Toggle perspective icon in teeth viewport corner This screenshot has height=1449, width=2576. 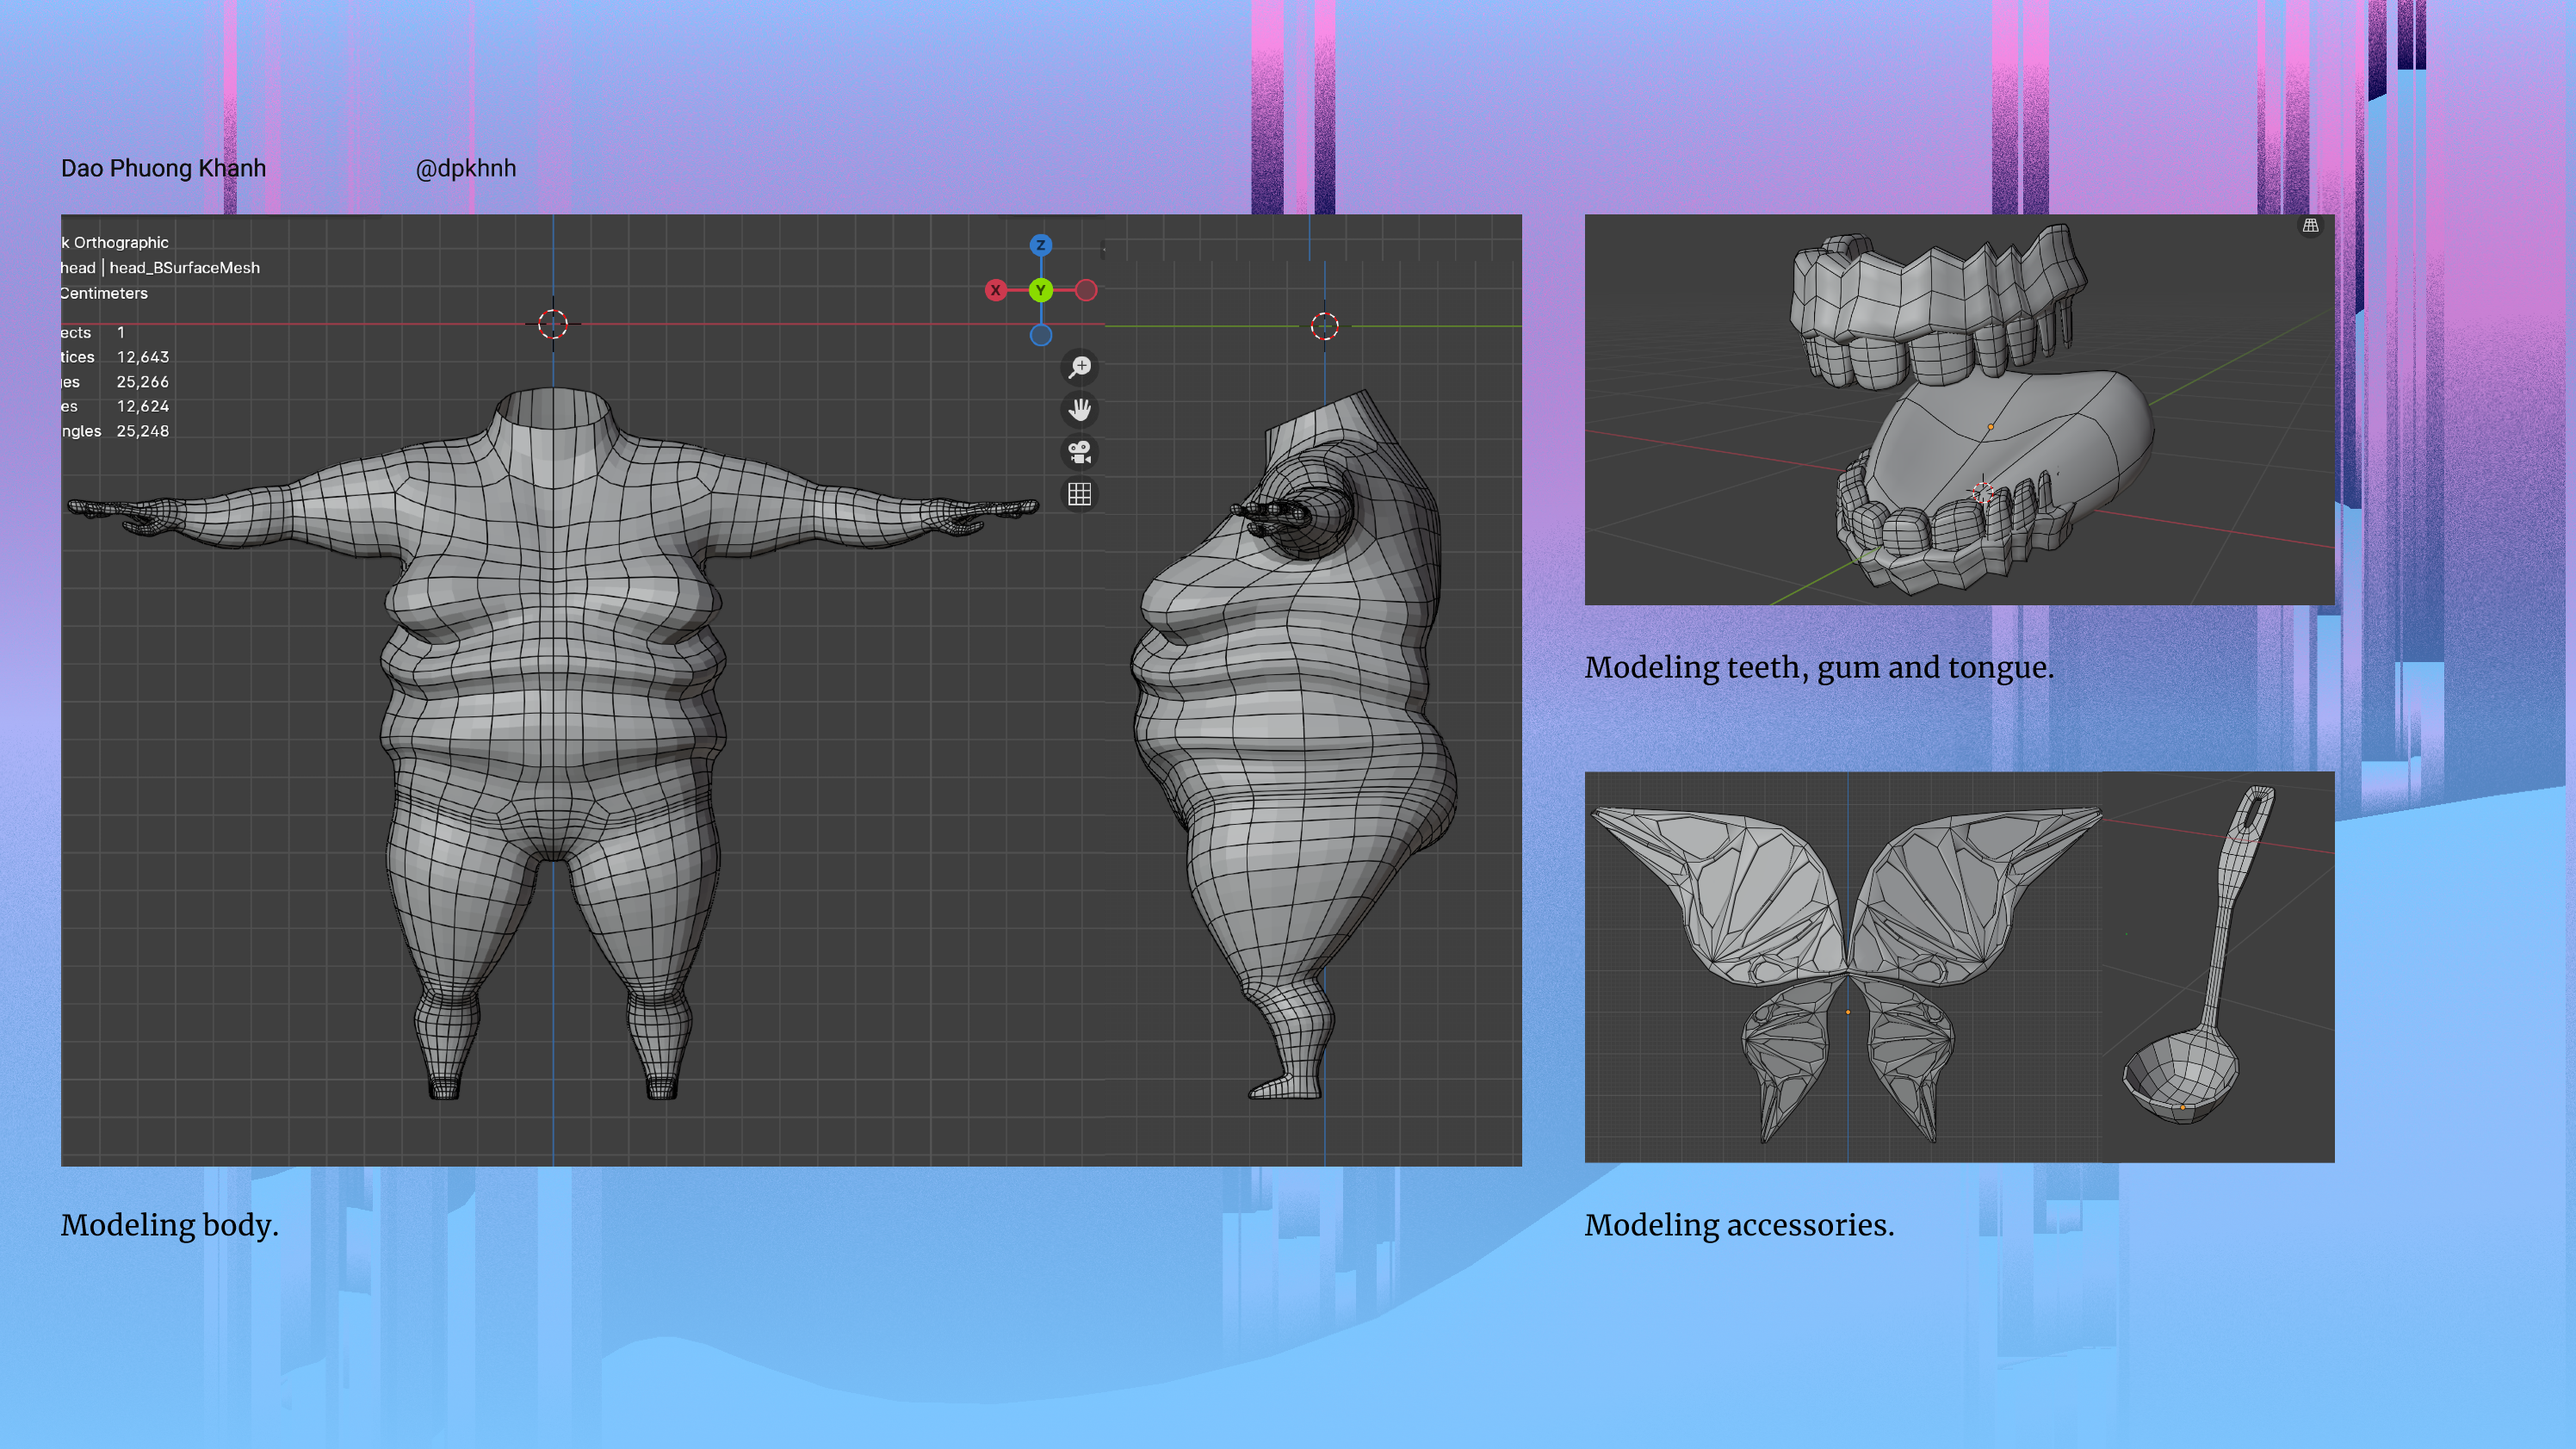2310,226
